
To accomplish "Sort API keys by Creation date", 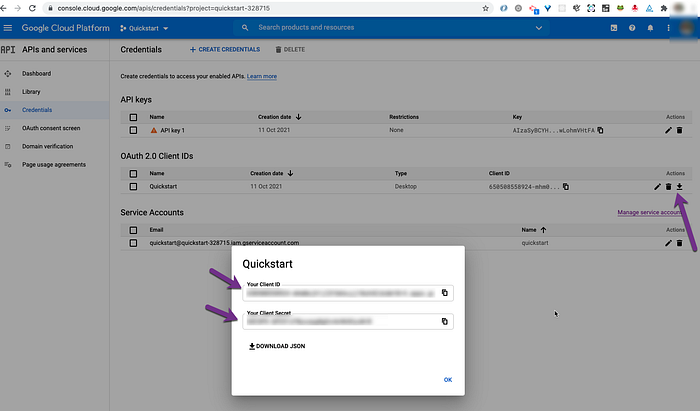I will click(x=279, y=117).
